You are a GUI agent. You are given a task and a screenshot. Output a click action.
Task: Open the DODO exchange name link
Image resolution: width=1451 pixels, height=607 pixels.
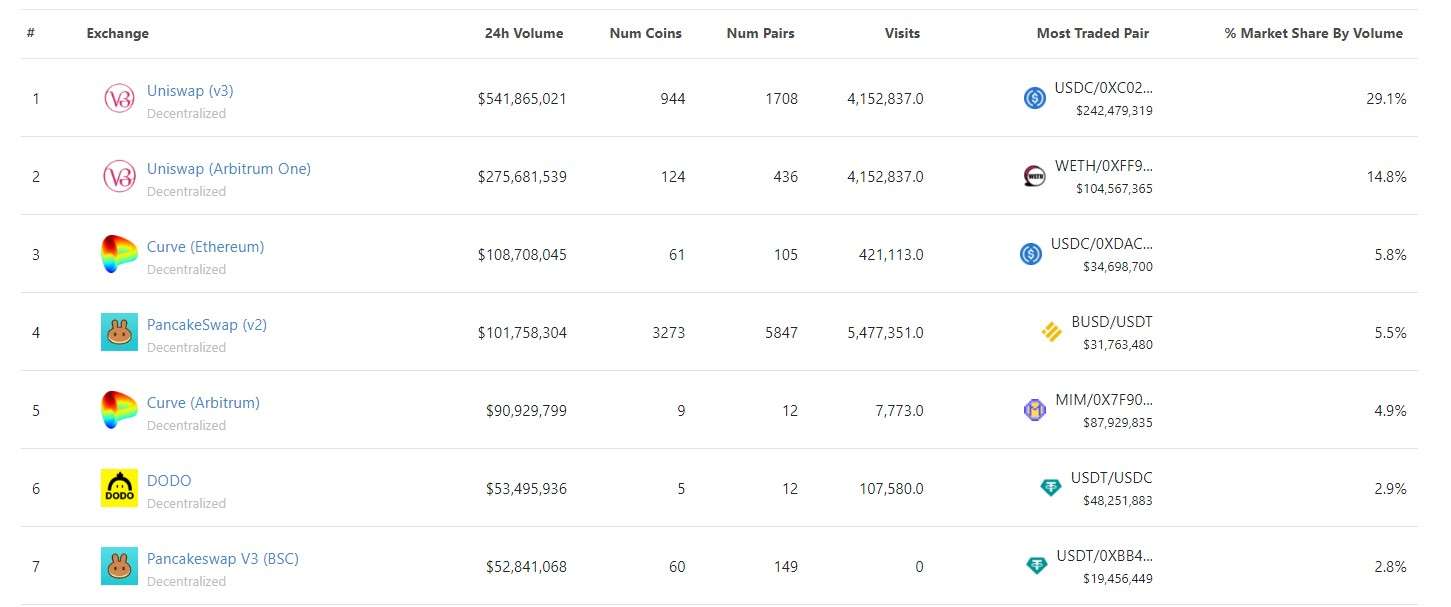[169, 481]
